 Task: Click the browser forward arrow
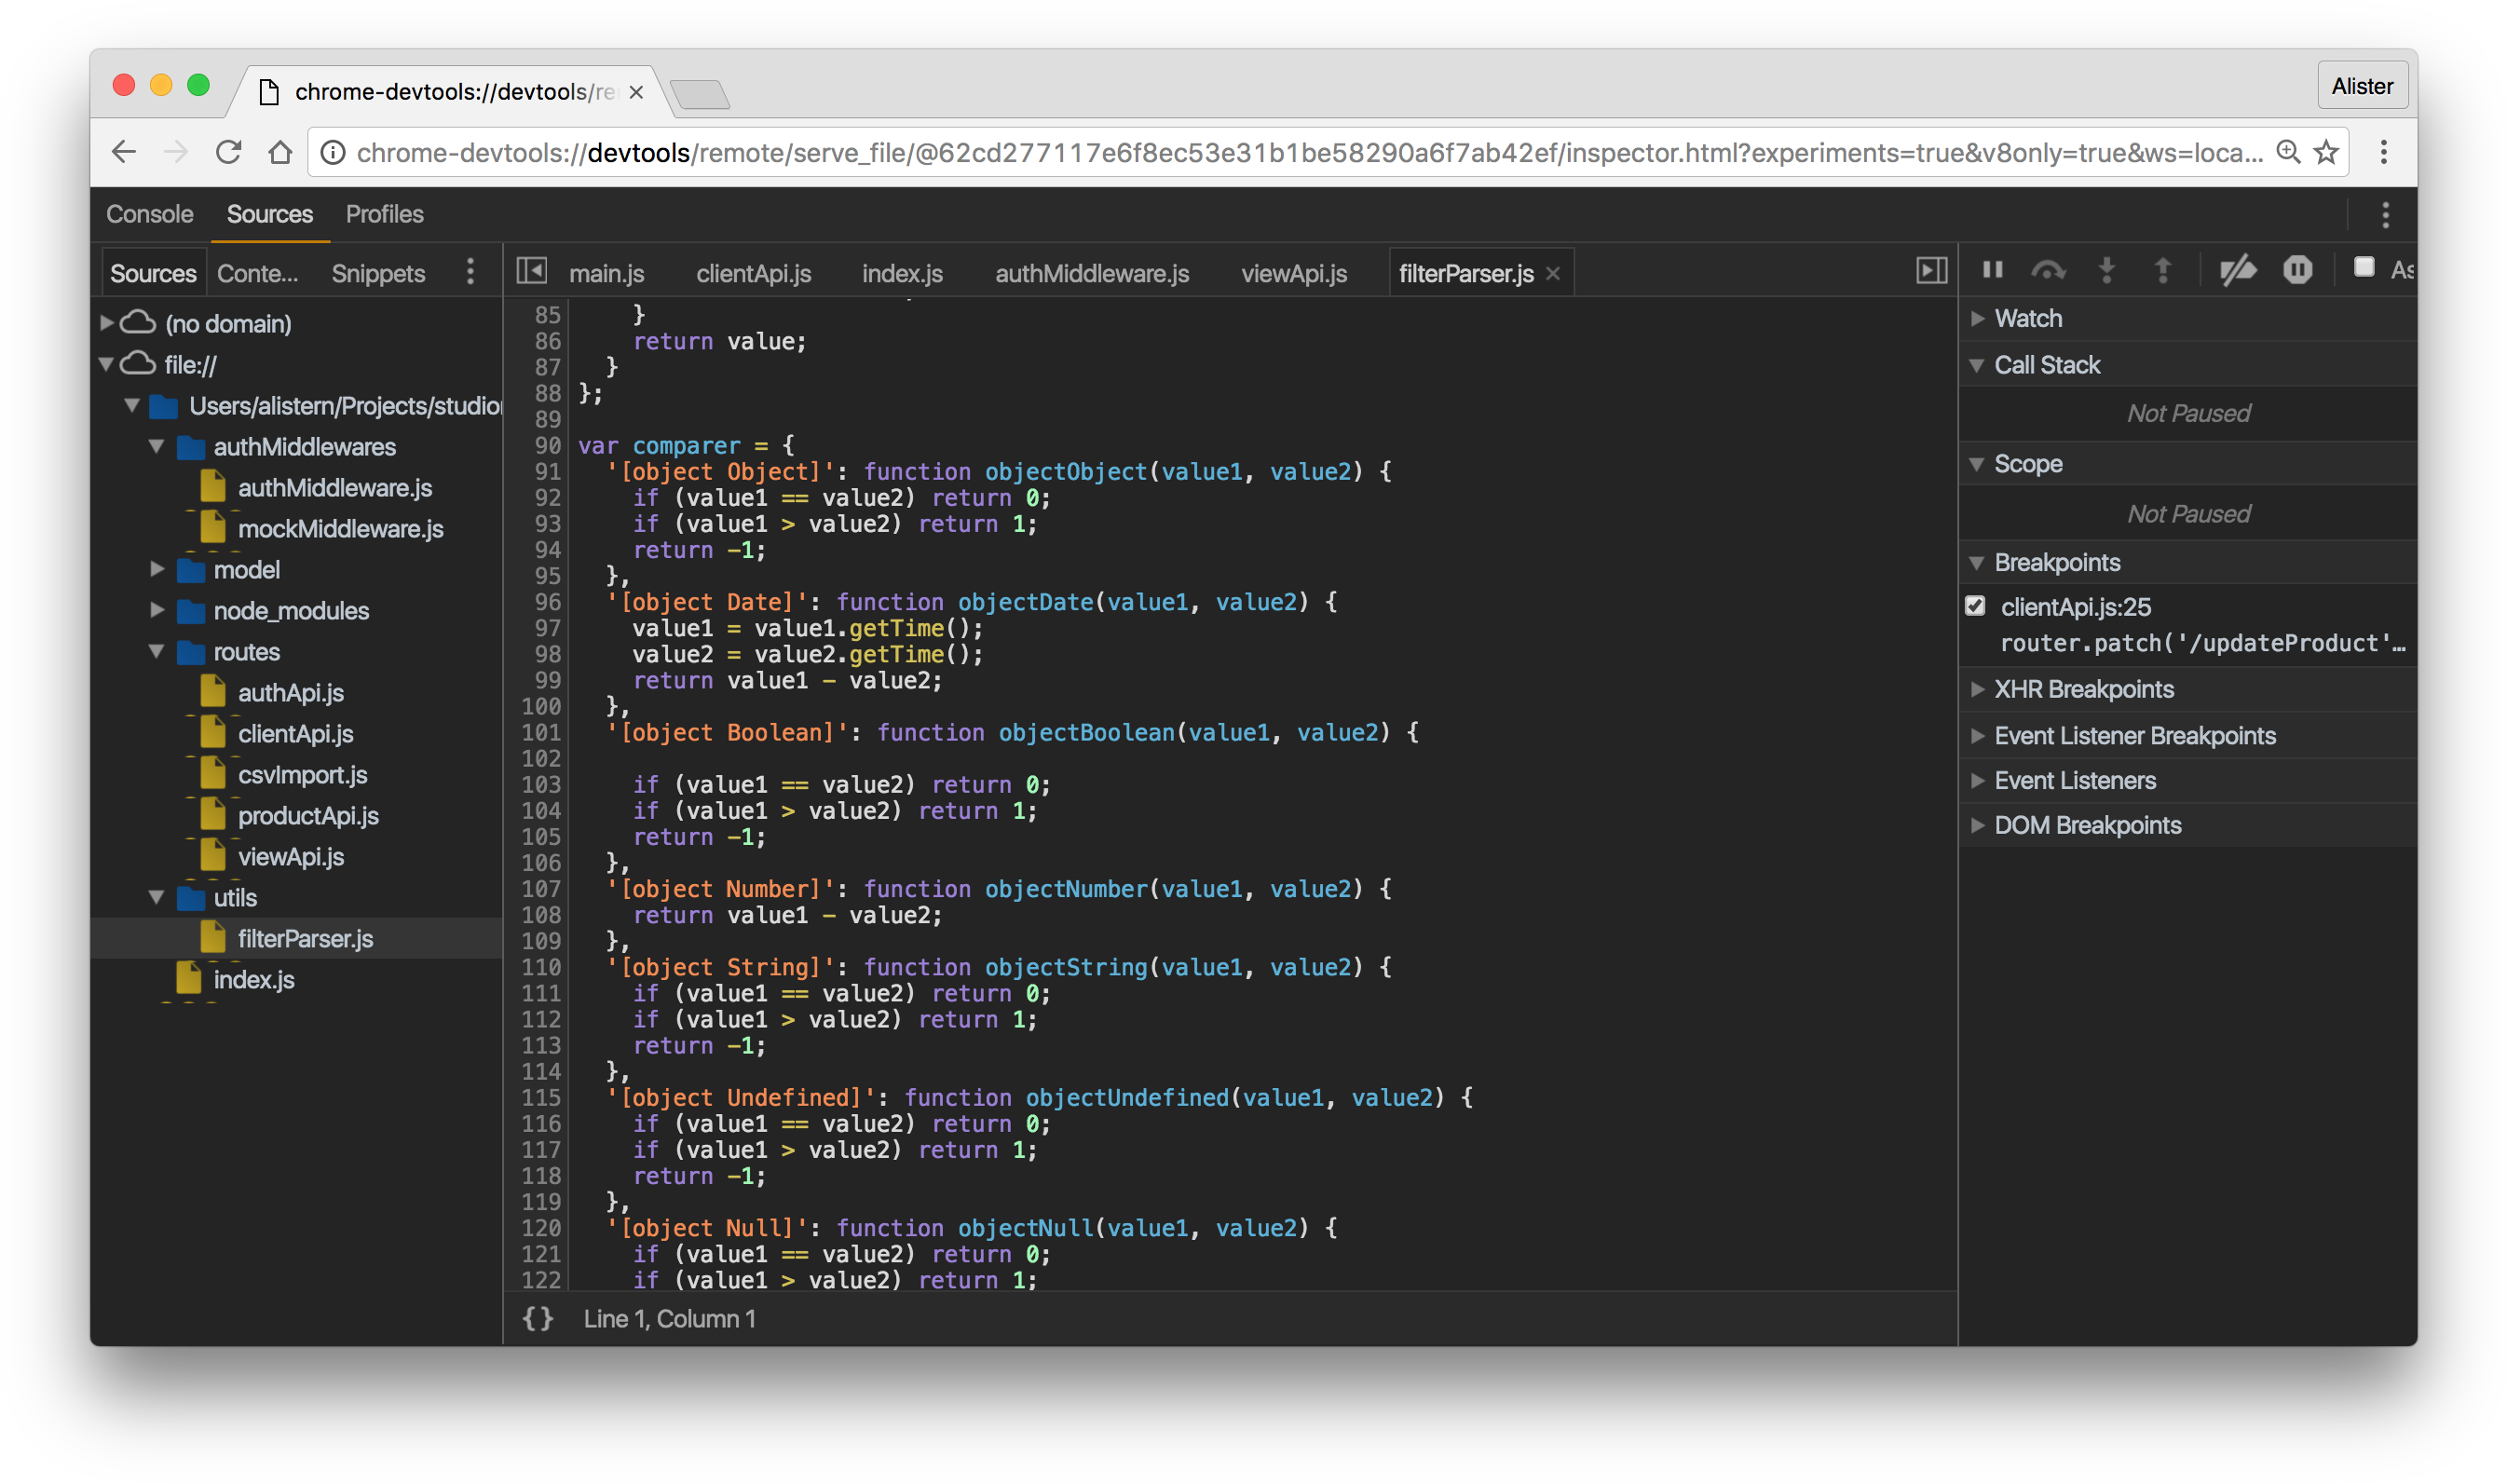(176, 152)
